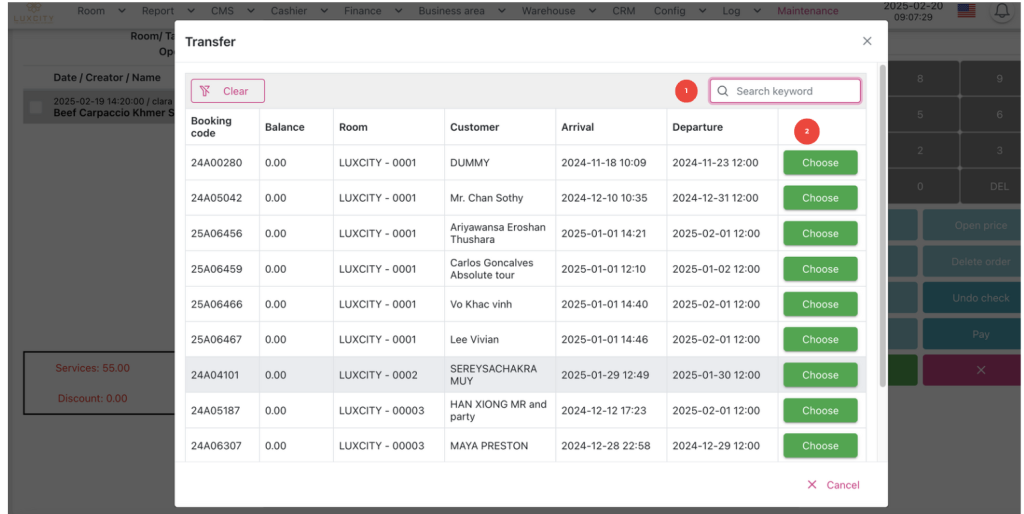Viewport: 1024px width, 514px height.
Task: Choose booking for MAYA PRESTON
Action: (x=820, y=446)
